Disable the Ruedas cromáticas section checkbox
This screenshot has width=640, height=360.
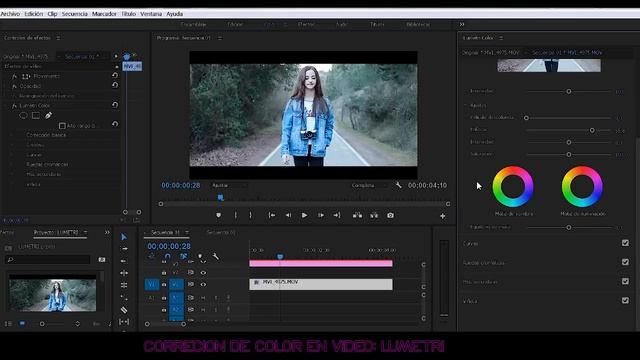click(625, 262)
